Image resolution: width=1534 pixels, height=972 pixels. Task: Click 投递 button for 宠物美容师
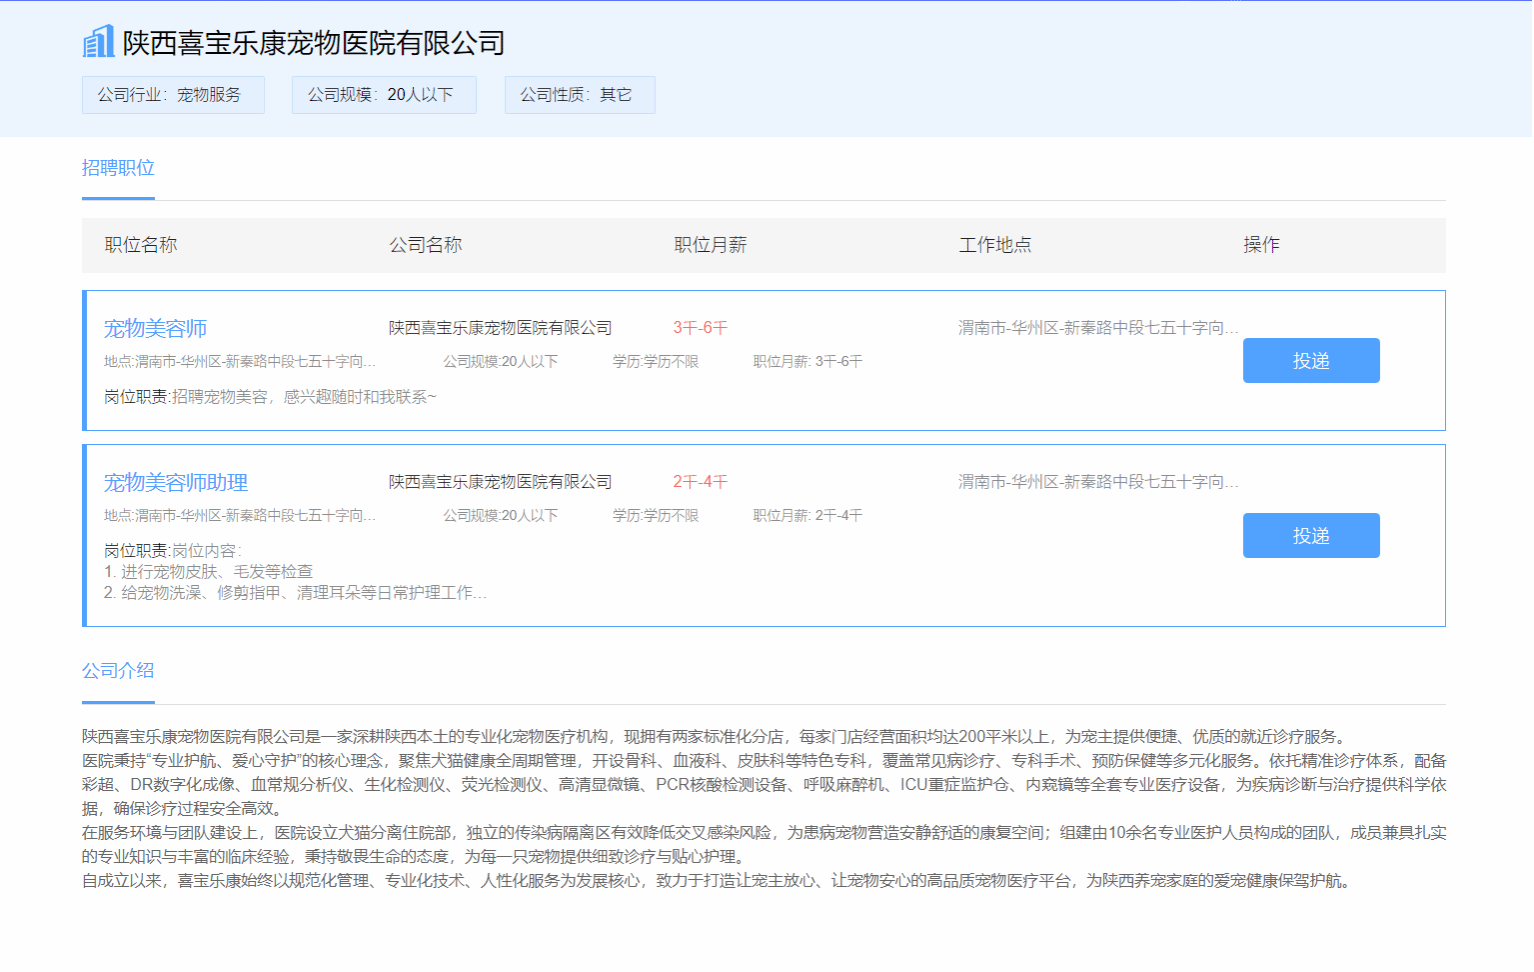(1310, 361)
